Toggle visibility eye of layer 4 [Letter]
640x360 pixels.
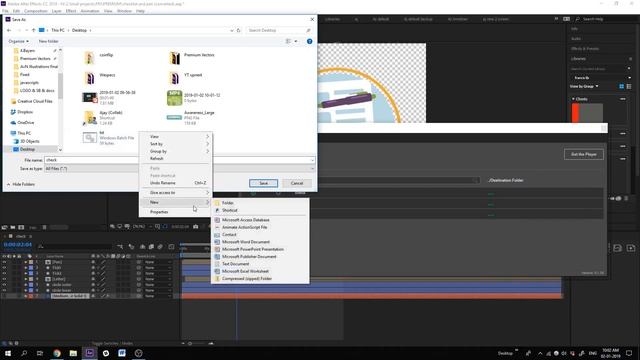4,279
